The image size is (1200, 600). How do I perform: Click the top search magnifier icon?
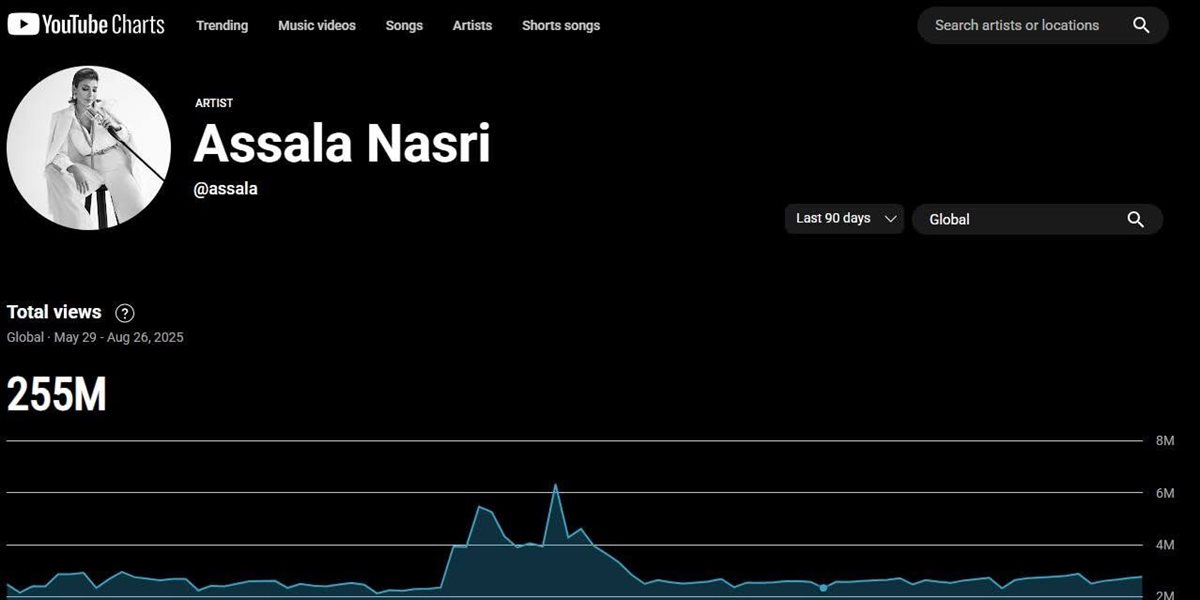click(x=1141, y=25)
